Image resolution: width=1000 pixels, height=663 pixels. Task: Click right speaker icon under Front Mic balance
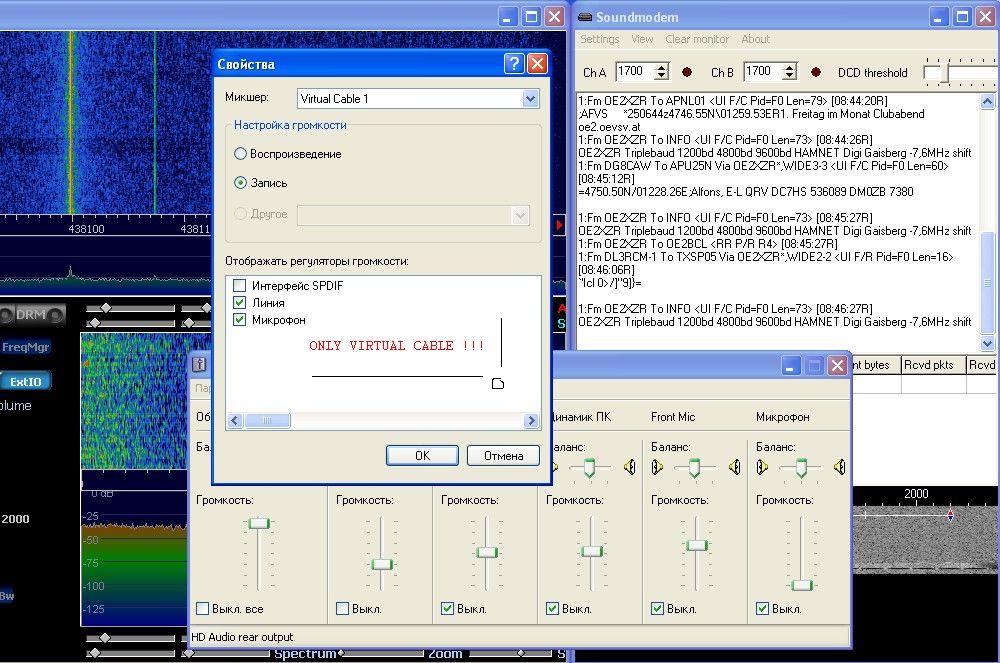735,467
